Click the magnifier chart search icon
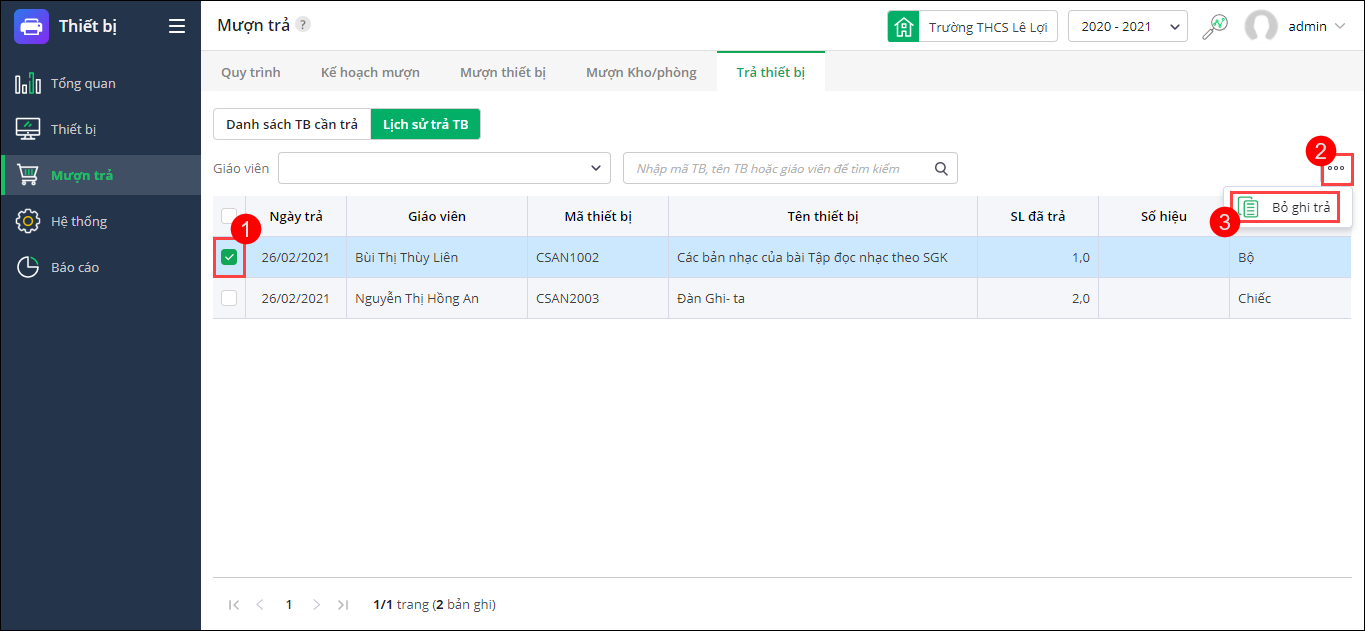Viewport: 1365px width, 631px height. click(1215, 26)
